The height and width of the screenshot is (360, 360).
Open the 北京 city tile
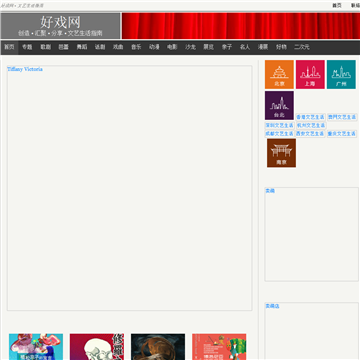279,74
